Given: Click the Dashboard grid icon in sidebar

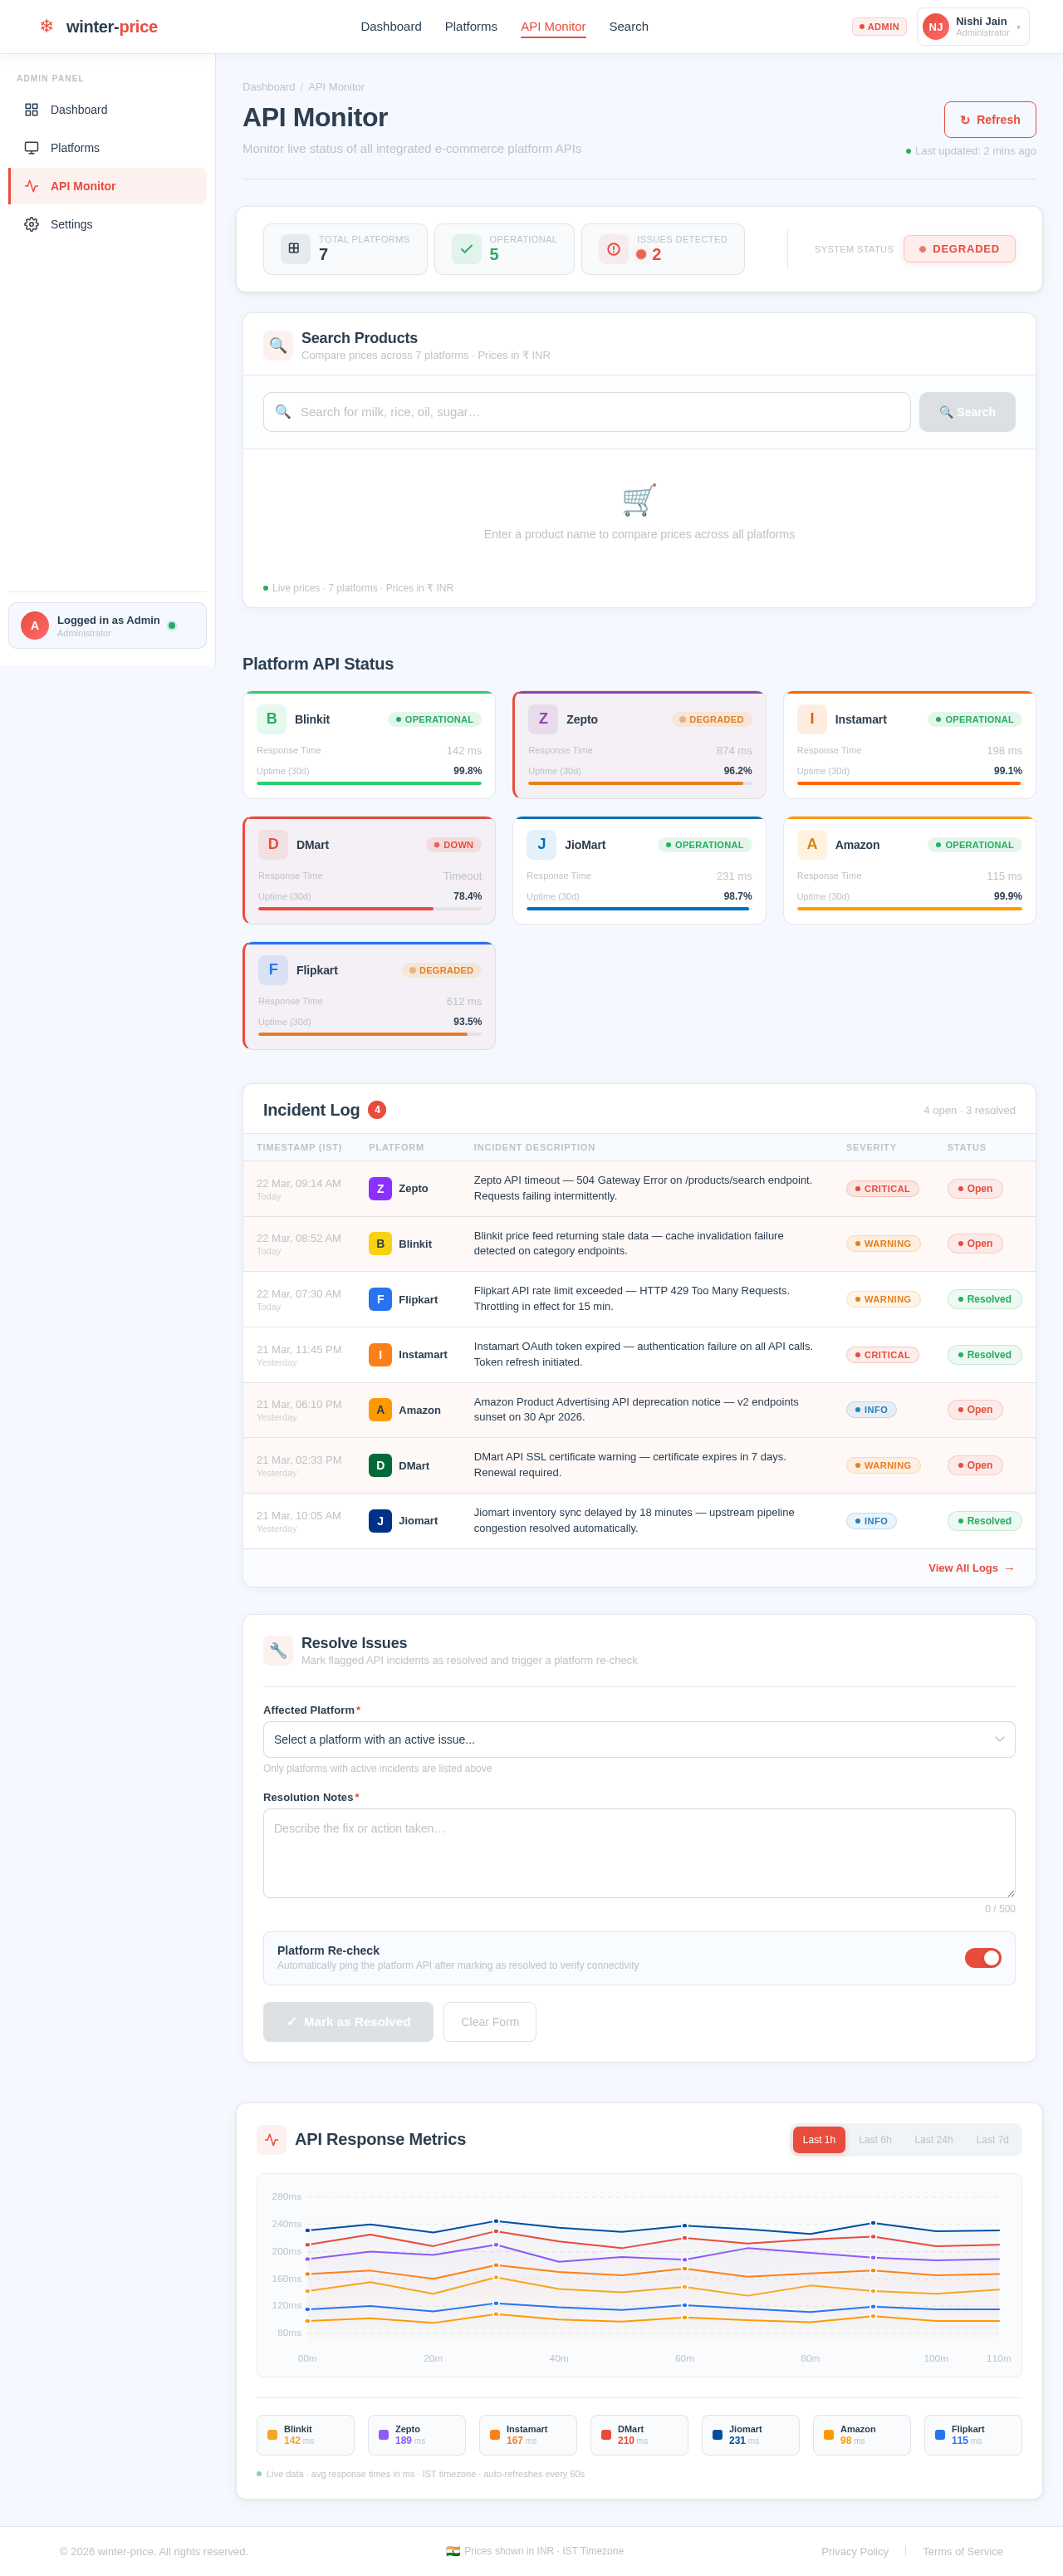Looking at the screenshot, I should click(x=31, y=110).
